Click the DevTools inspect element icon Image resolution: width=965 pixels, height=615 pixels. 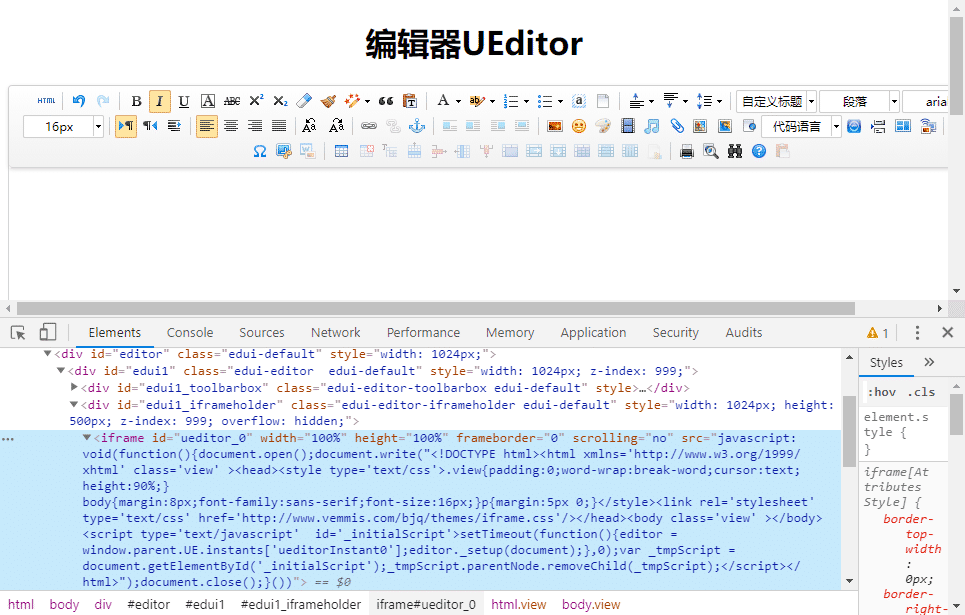point(18,332)
